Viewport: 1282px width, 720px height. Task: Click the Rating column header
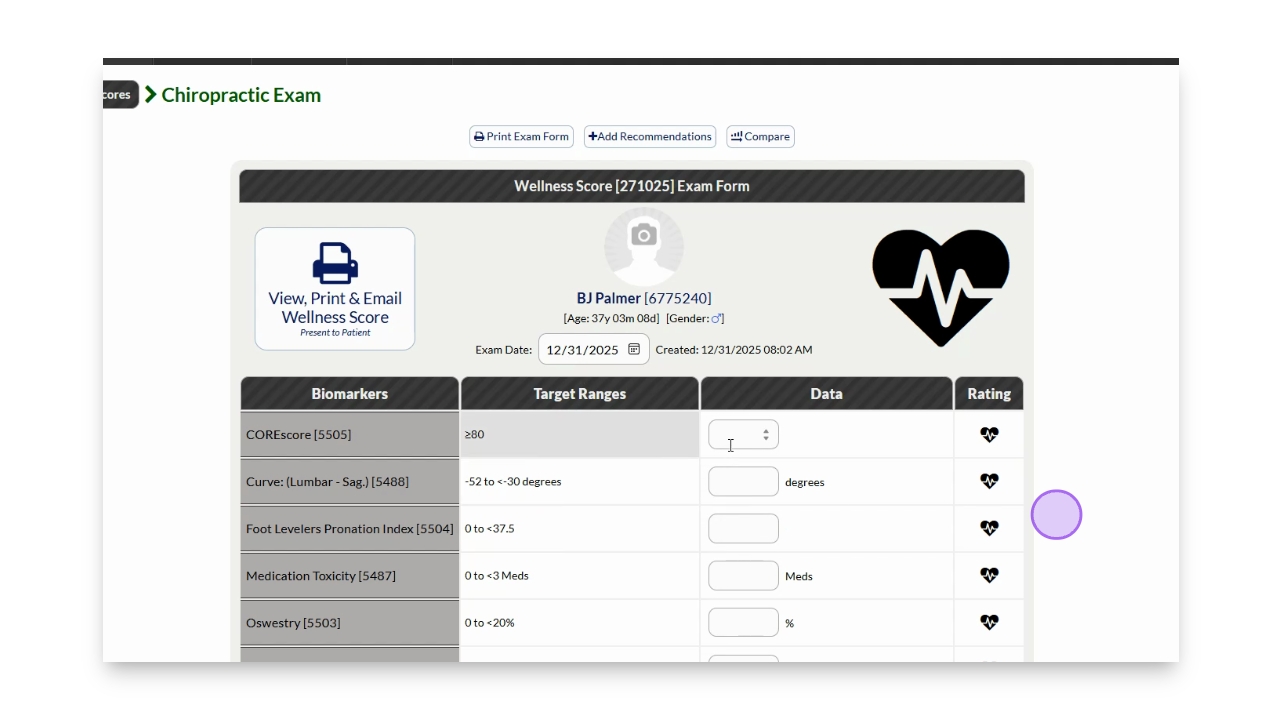click(x=989, y=394)
